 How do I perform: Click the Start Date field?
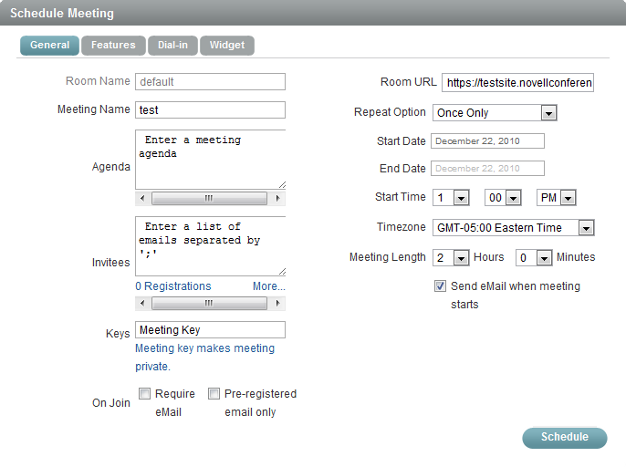point(488,141)
